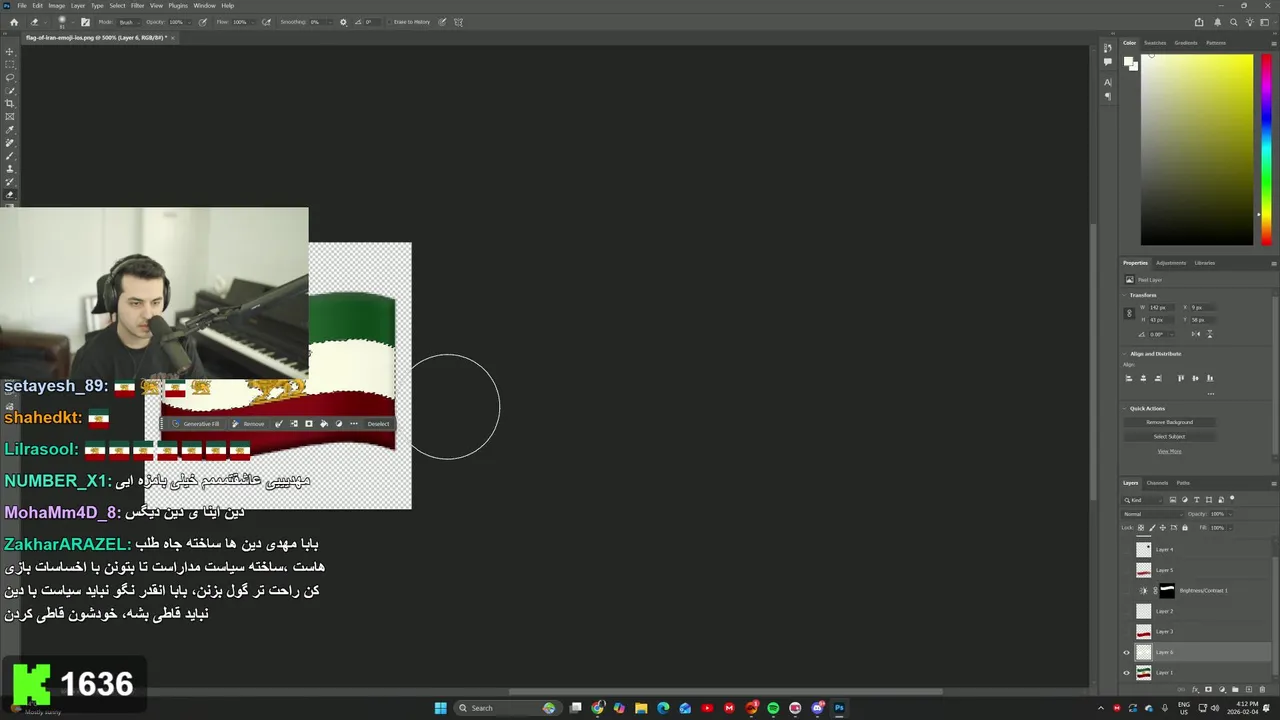
Task: Select the Brush tool in left toolbar
Action: pos(11,156)
